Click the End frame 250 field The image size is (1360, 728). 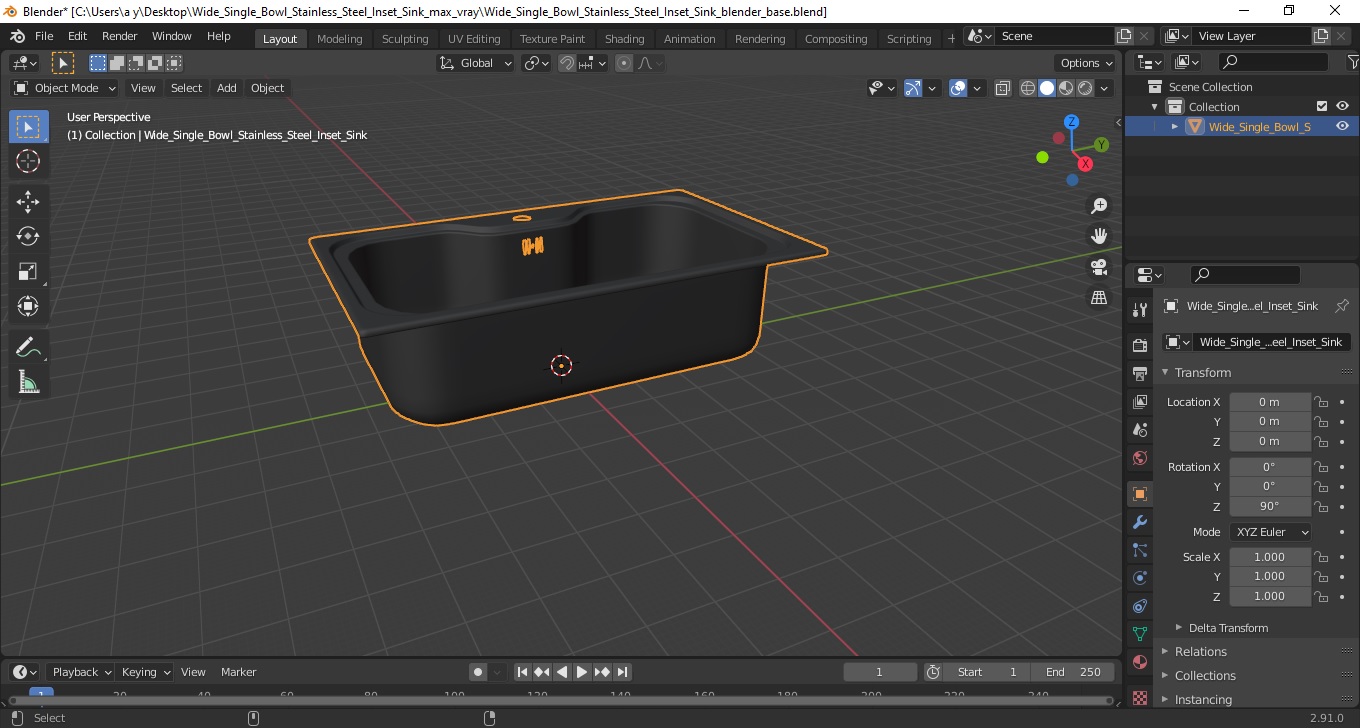pyautogui.click(x=1074, y=672)
